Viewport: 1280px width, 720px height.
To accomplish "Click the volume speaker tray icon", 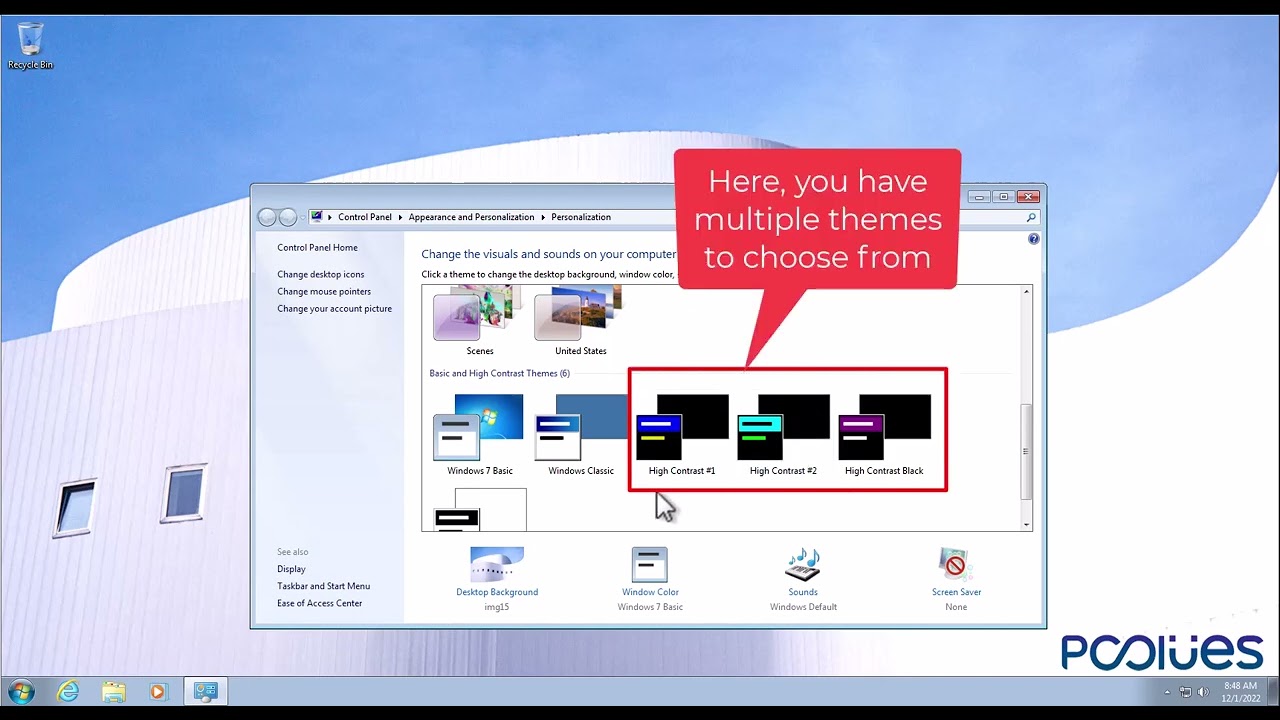I will click(1203, 691).
